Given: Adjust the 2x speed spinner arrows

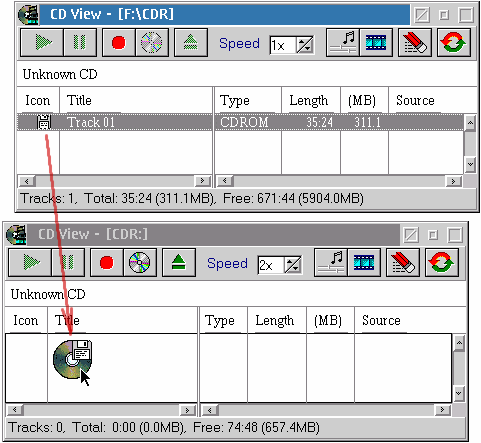Looking at the screenshot, I should pos(293,265).
